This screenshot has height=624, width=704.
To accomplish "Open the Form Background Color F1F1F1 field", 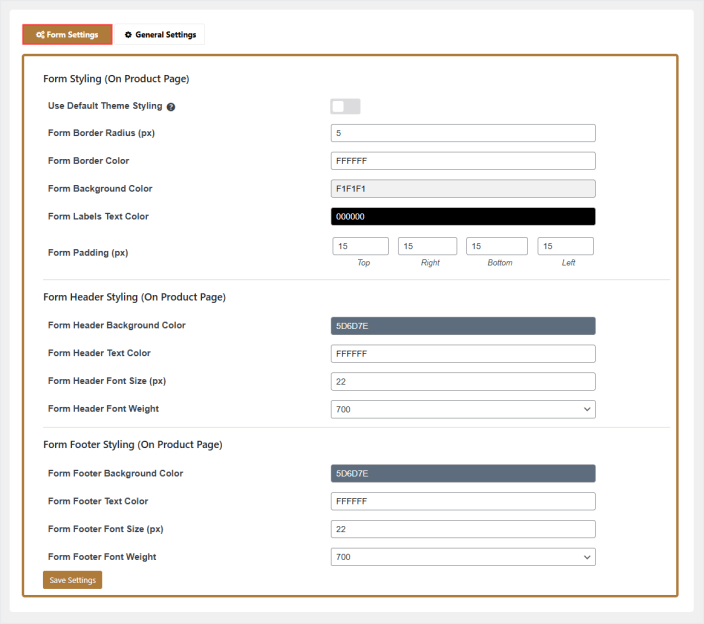I will 463,189.
